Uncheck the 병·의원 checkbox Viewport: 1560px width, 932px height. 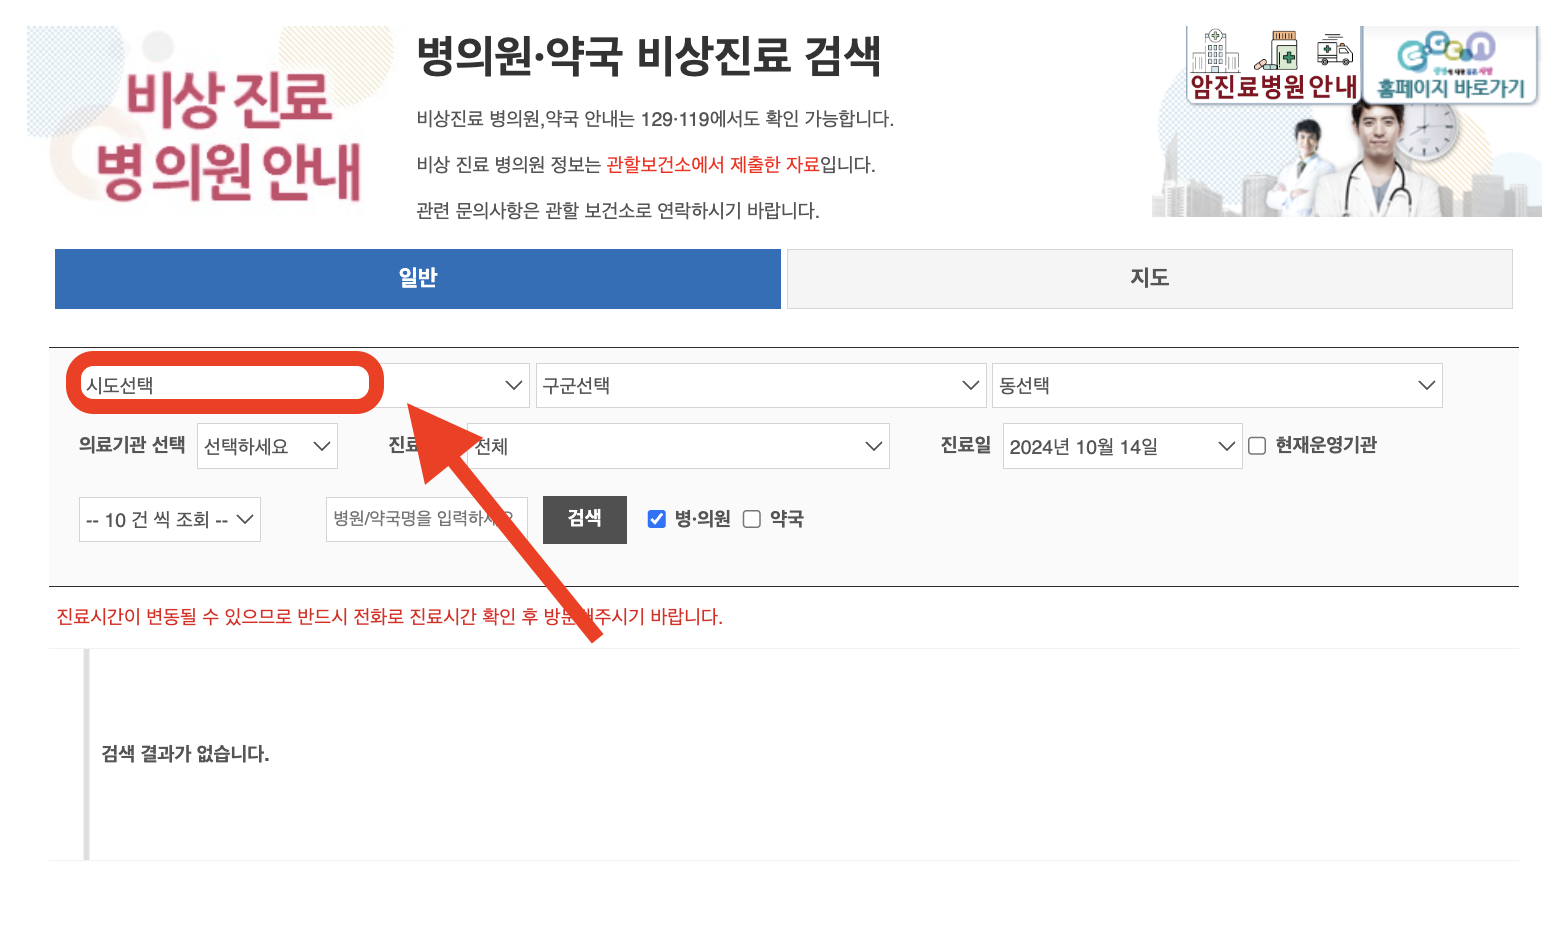click(656, 518)
